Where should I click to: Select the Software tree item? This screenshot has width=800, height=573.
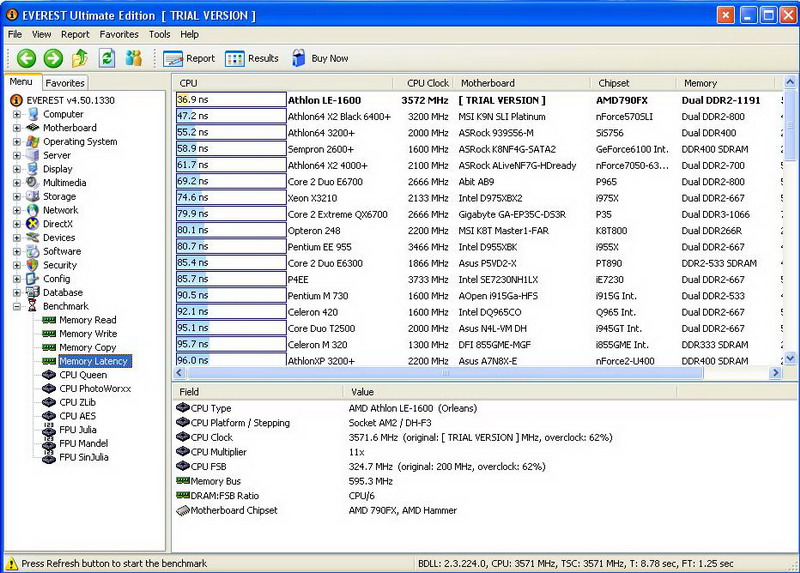(62, 252)
